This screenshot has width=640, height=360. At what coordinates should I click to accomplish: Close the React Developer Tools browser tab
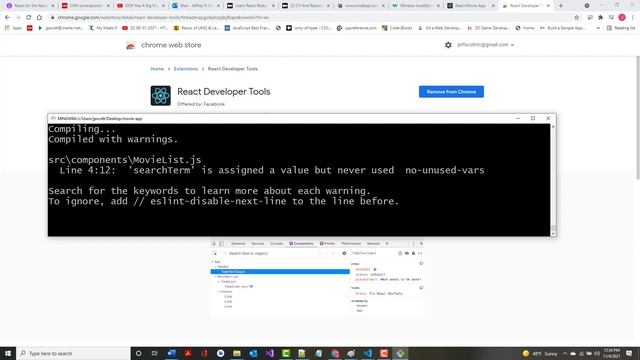(x=548, y=6)
